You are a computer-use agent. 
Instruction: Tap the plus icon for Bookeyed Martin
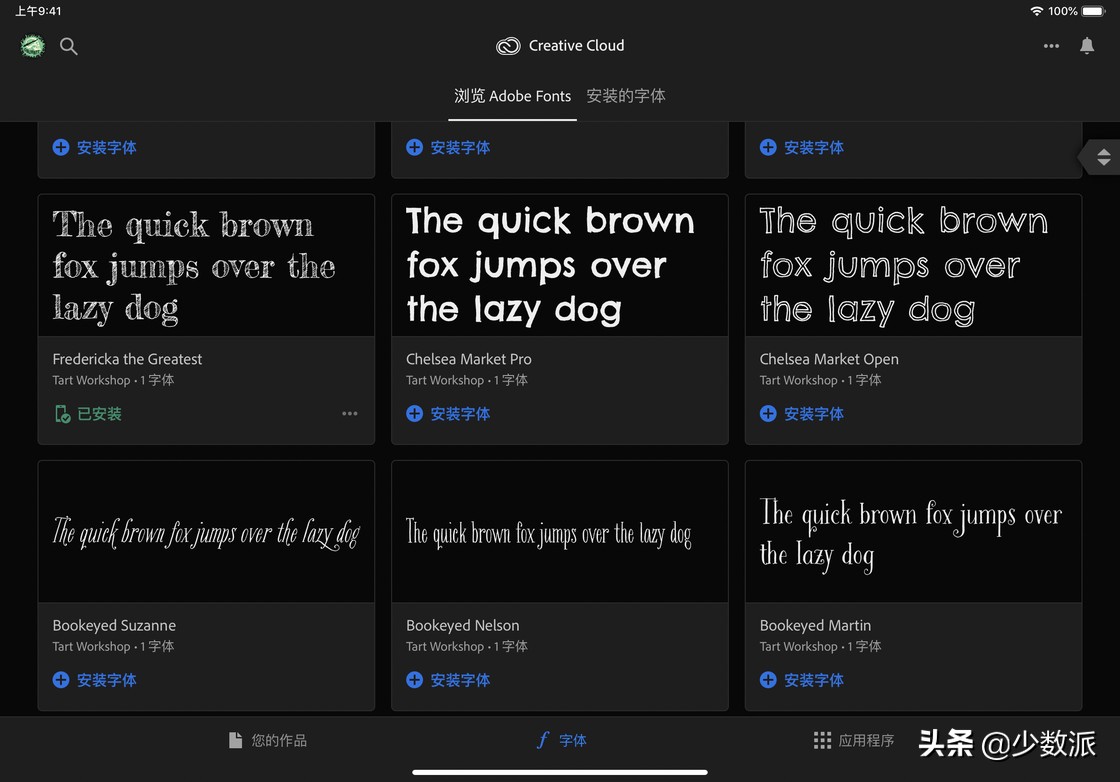768,680
